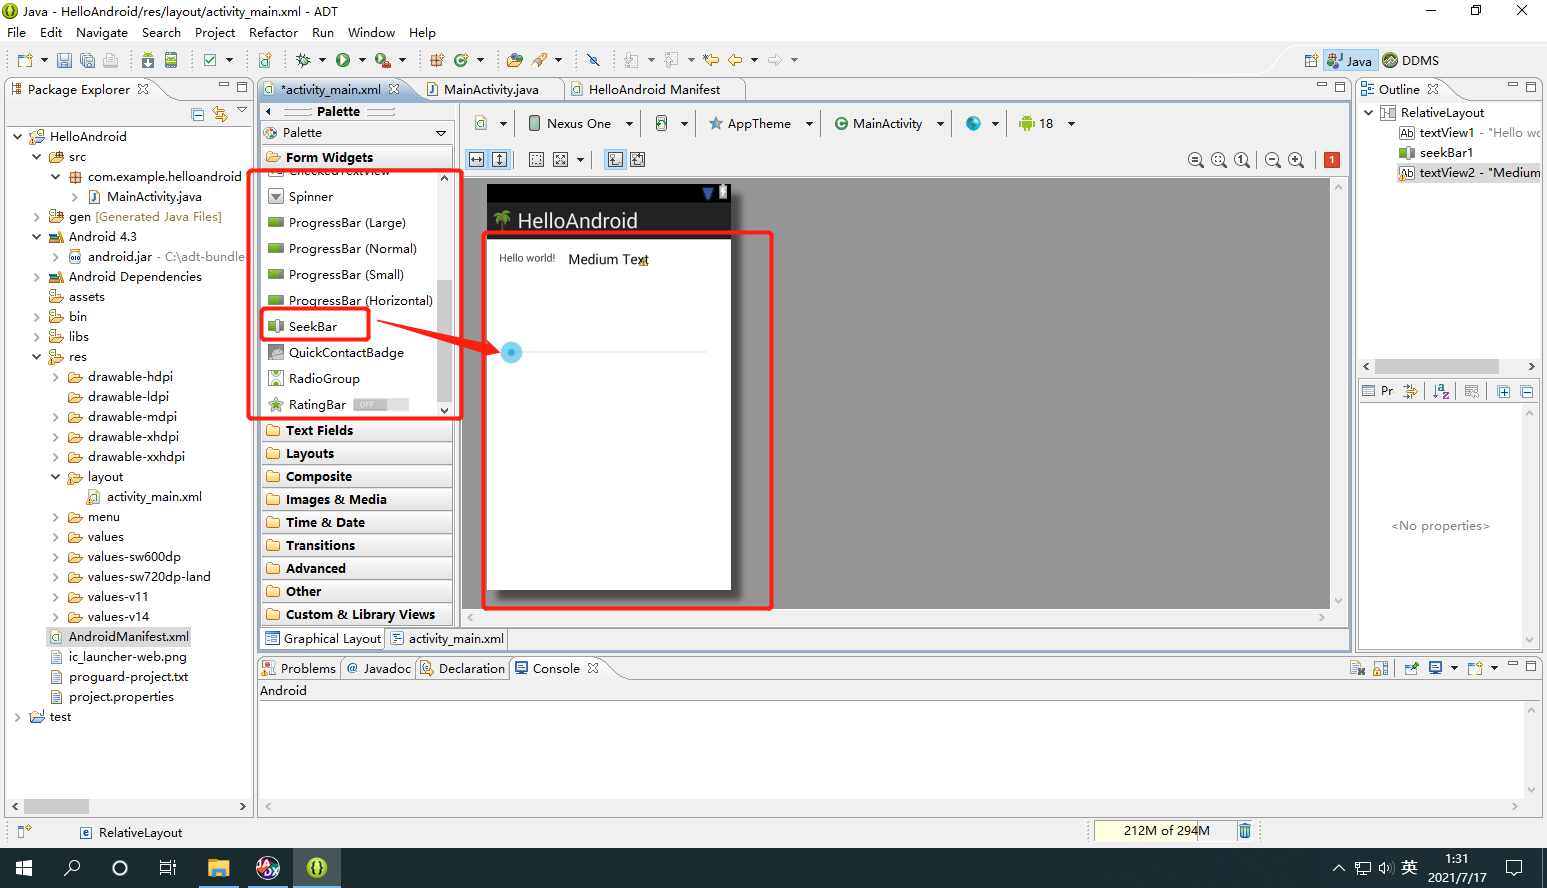Viewport: 1547px width, 888px height.
Task: Open File Explorer from taskbar
Action: point(218,868)
